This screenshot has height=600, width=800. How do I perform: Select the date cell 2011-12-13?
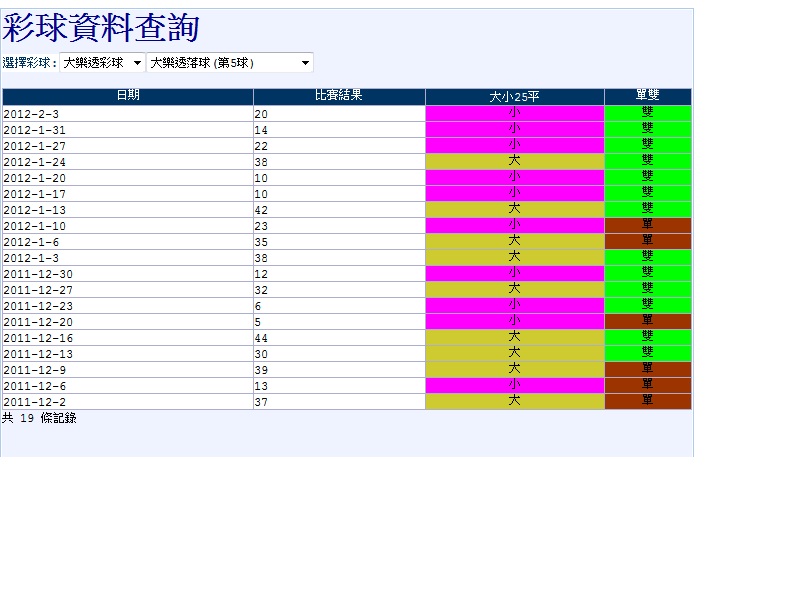pos(128,354)
